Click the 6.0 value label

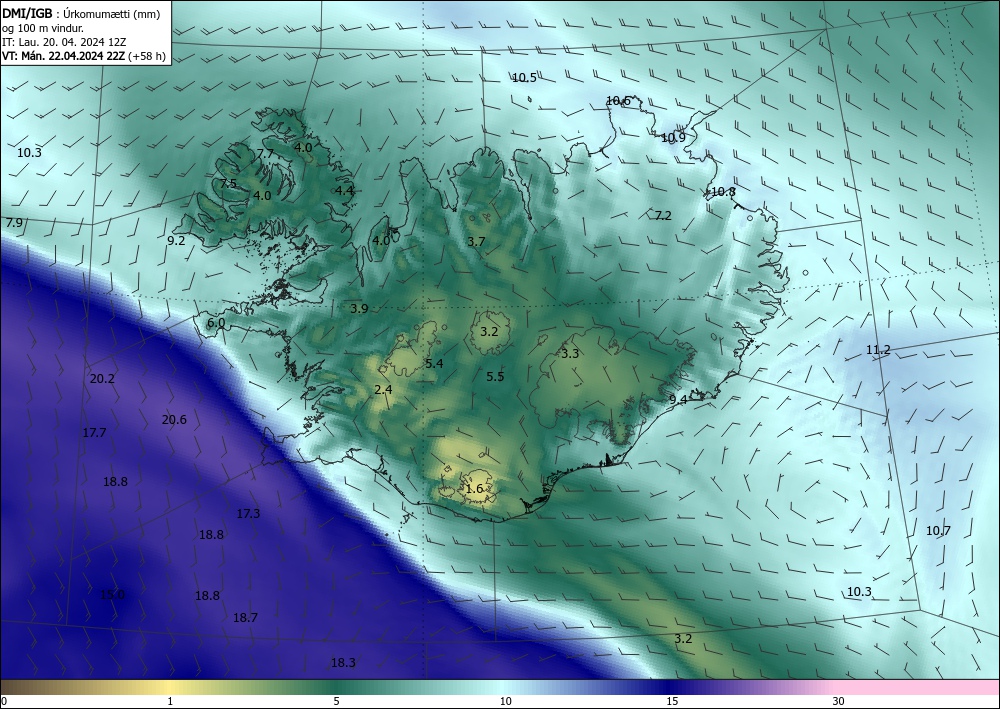[x=216, y=323]
